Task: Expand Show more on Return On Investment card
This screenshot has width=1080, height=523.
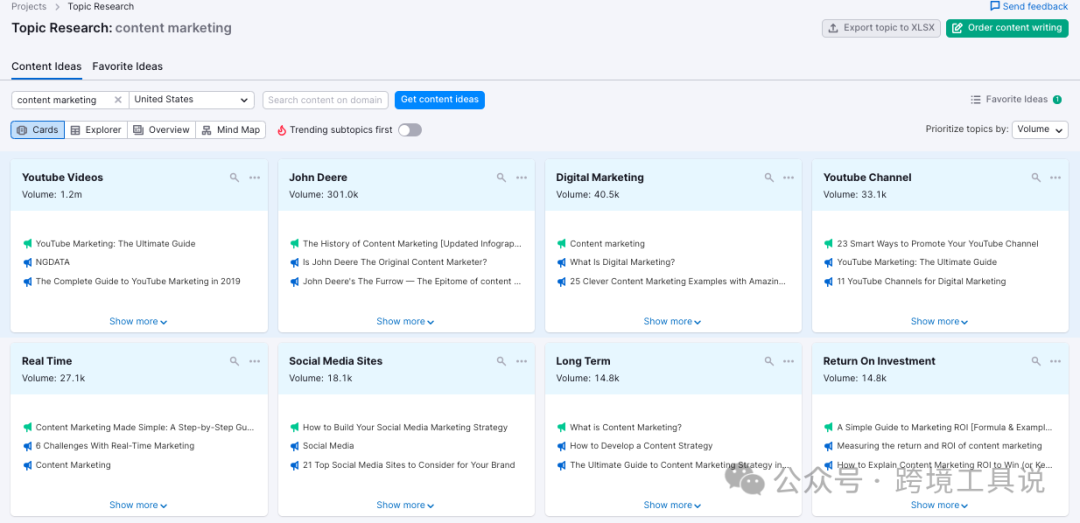Action: click(x=939, y=505)
